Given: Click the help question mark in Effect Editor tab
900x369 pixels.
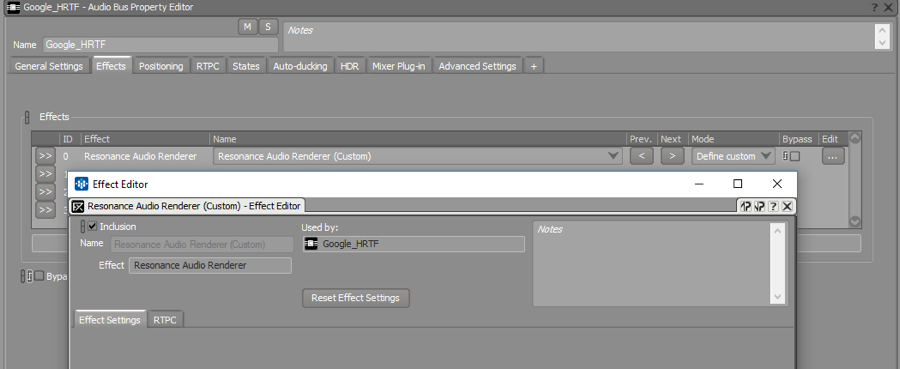Looking at the screenshot, I should [x=773, y=206].
